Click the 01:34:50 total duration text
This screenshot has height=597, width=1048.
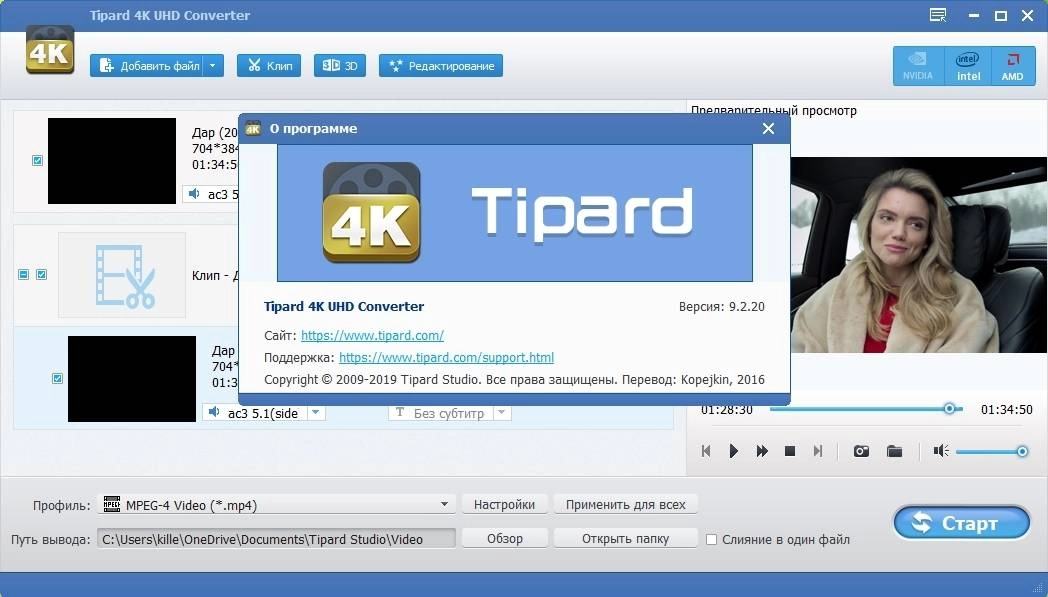(1007, 409)
